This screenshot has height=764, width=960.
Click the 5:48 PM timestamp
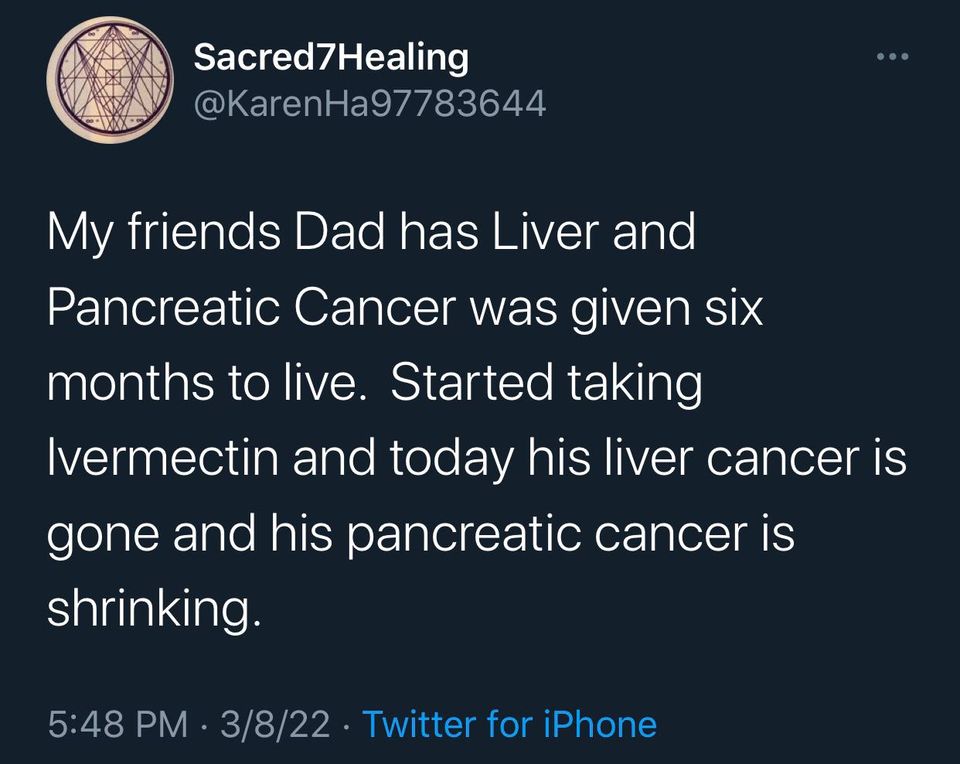[x=117, y=723]
